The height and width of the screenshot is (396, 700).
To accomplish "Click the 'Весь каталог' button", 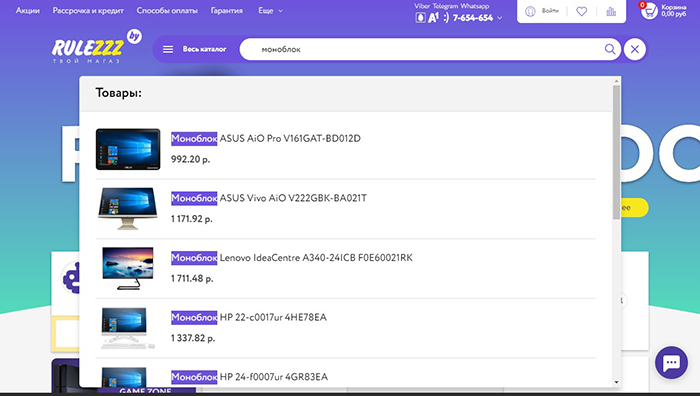I will (x=204, y=49).
